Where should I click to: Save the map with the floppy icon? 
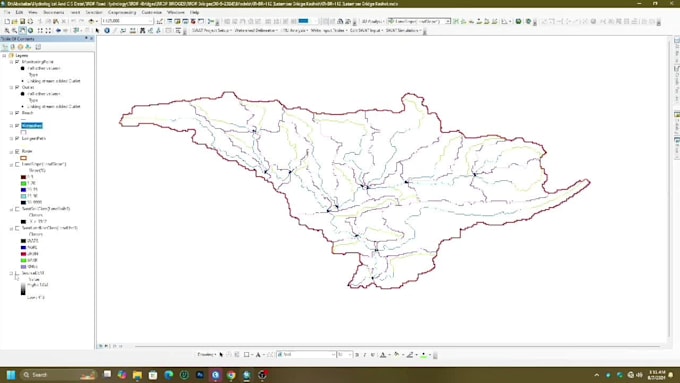coord(22,21)
